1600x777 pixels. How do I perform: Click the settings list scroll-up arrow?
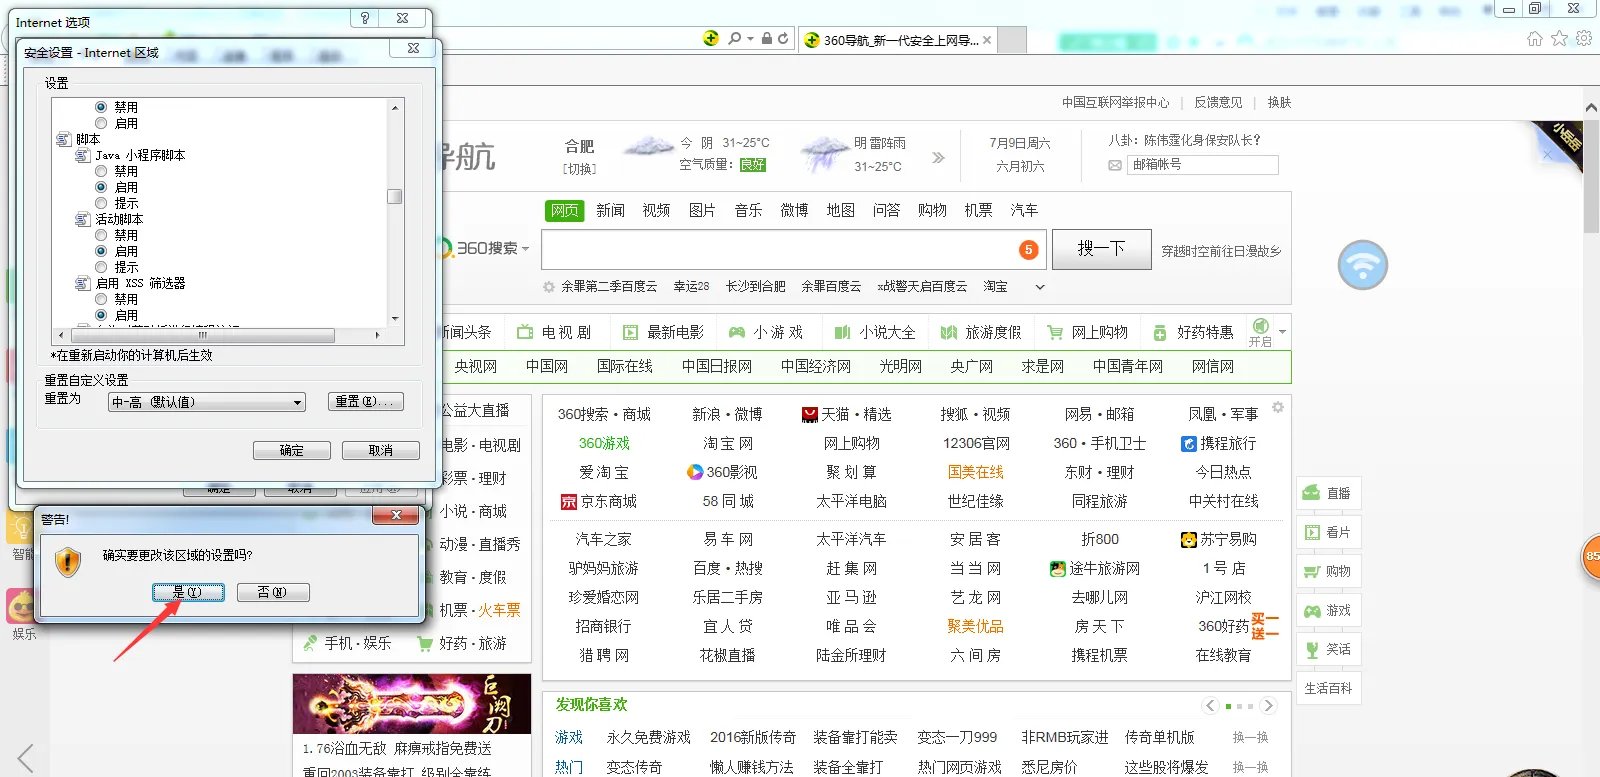point(395,107)
